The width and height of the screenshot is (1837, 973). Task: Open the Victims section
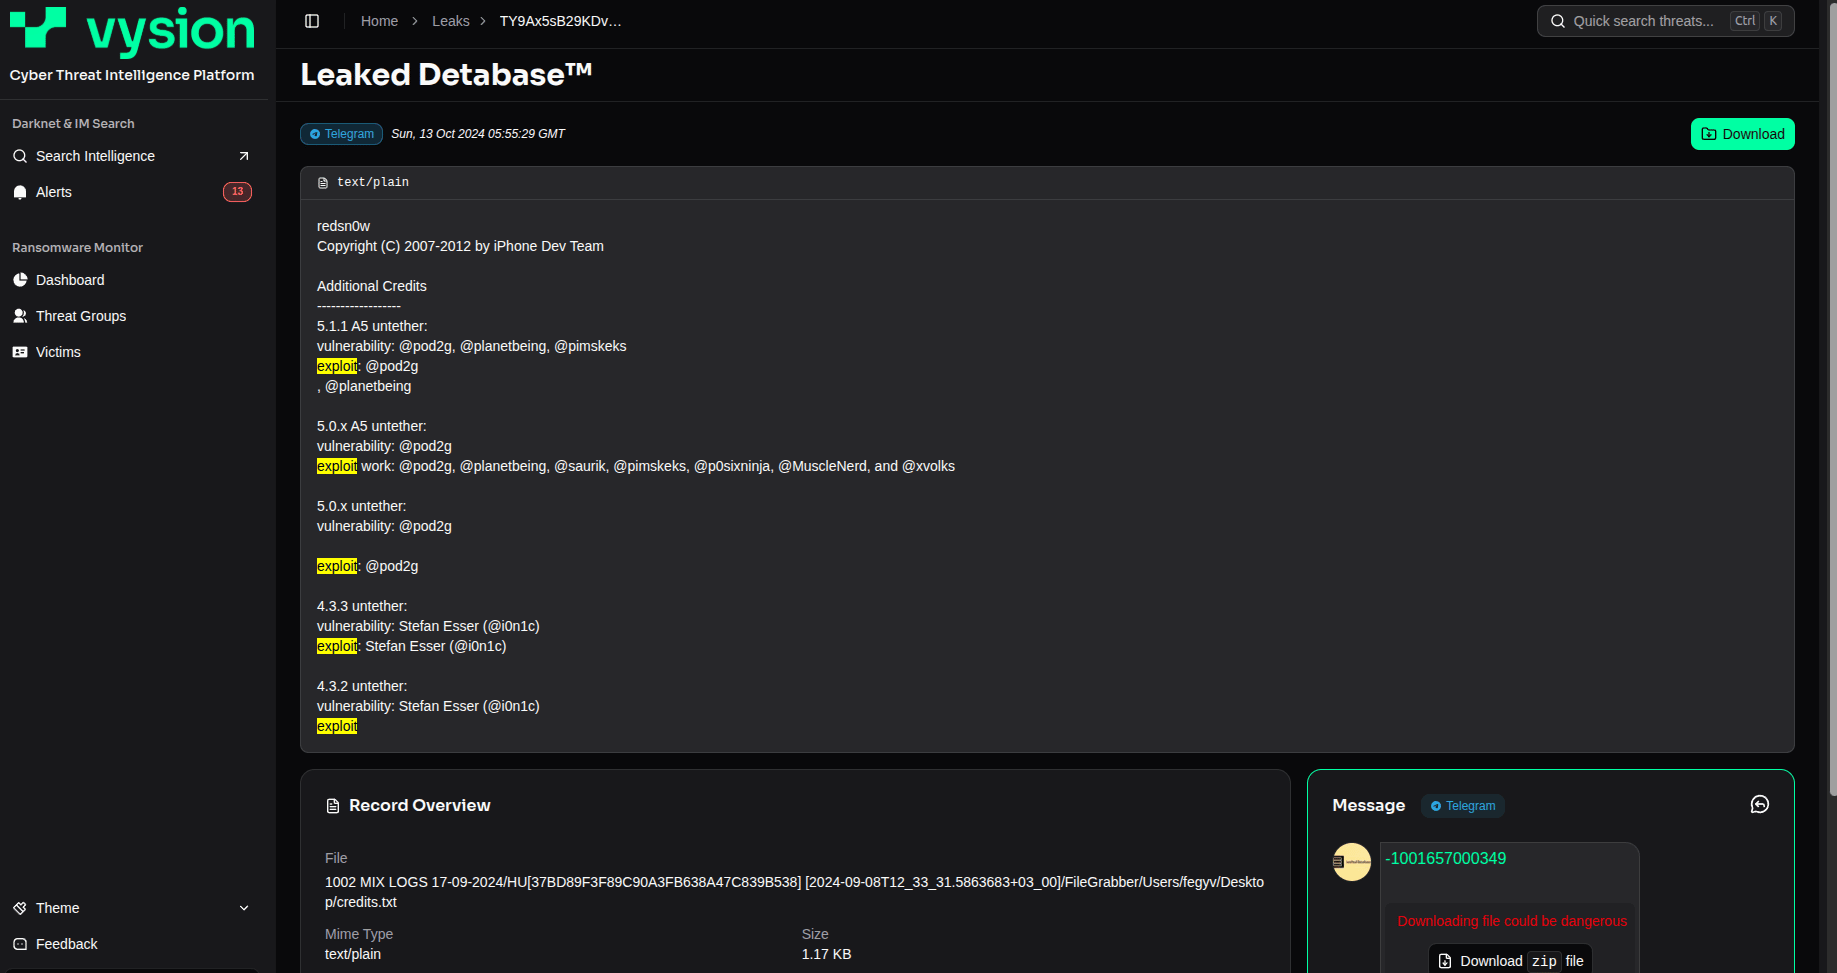tap(132, 352)
